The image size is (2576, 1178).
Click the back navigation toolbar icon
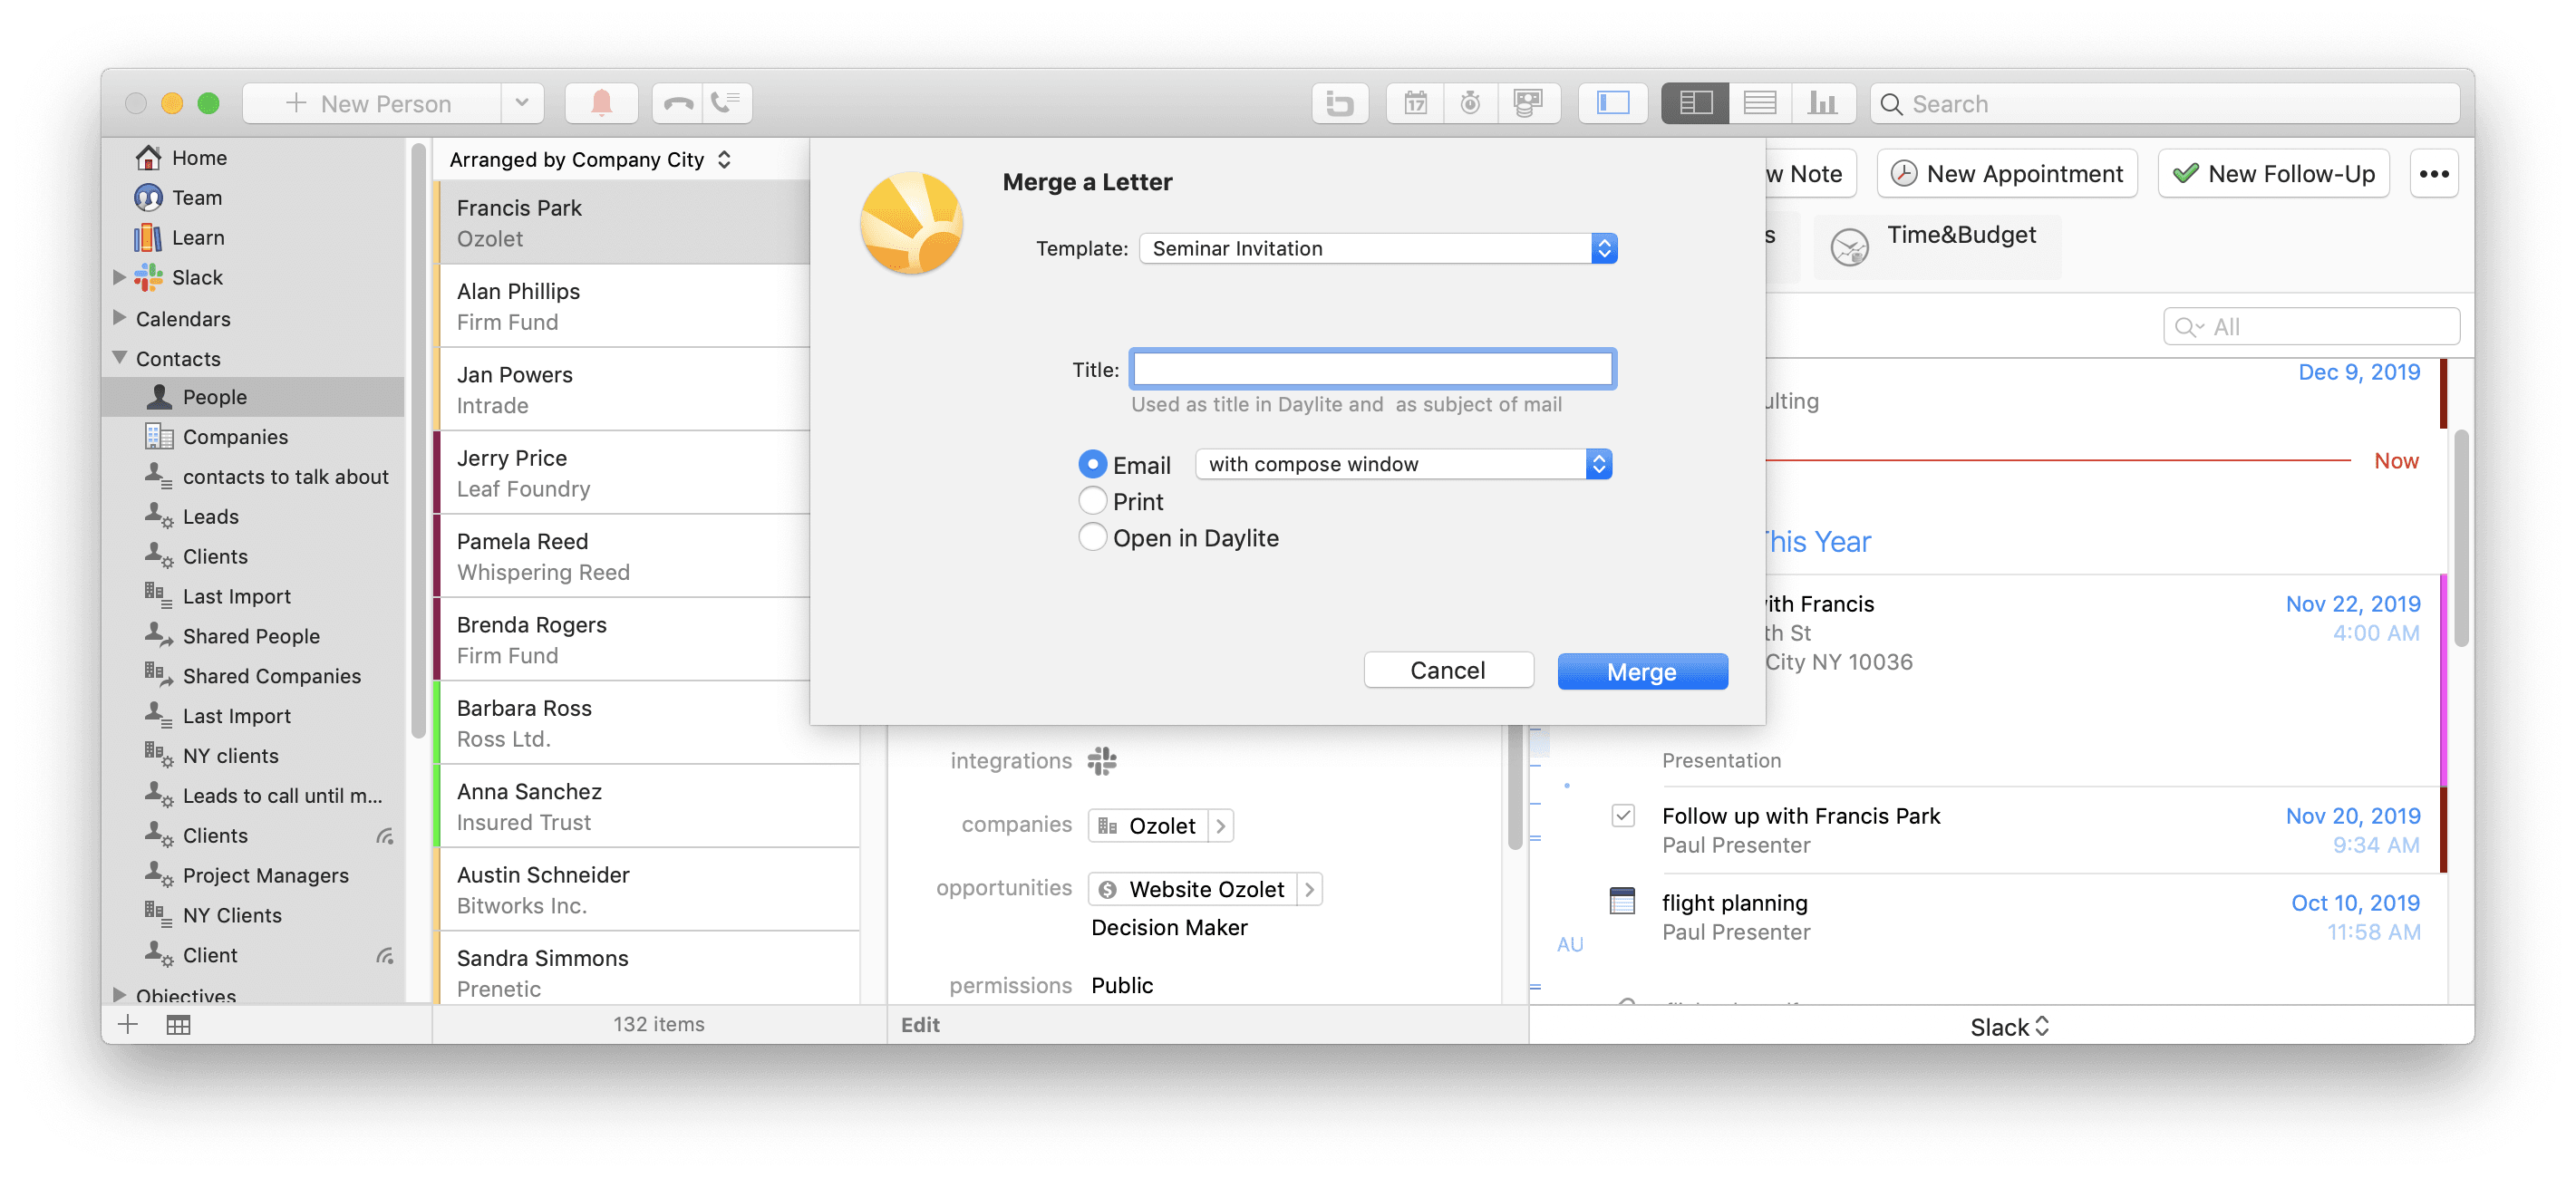(1339, 103)
